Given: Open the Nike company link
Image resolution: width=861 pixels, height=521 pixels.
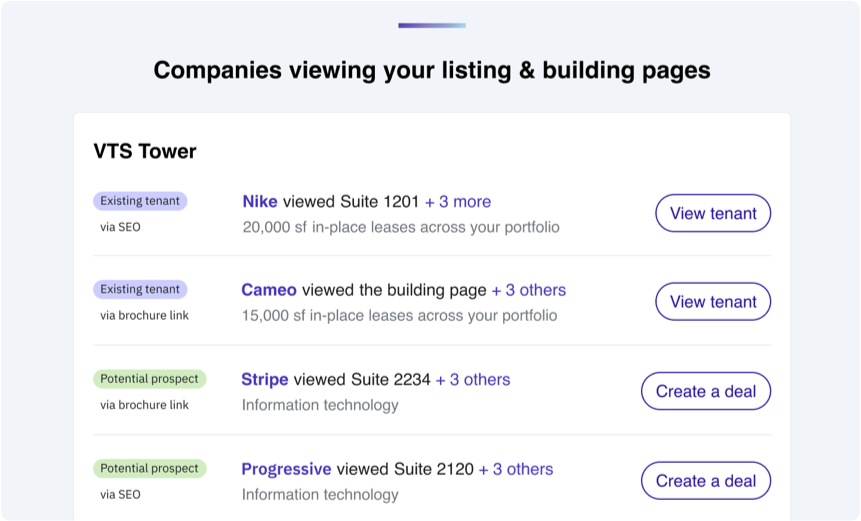Looking at the screenshot, I should tap(260, 202).
